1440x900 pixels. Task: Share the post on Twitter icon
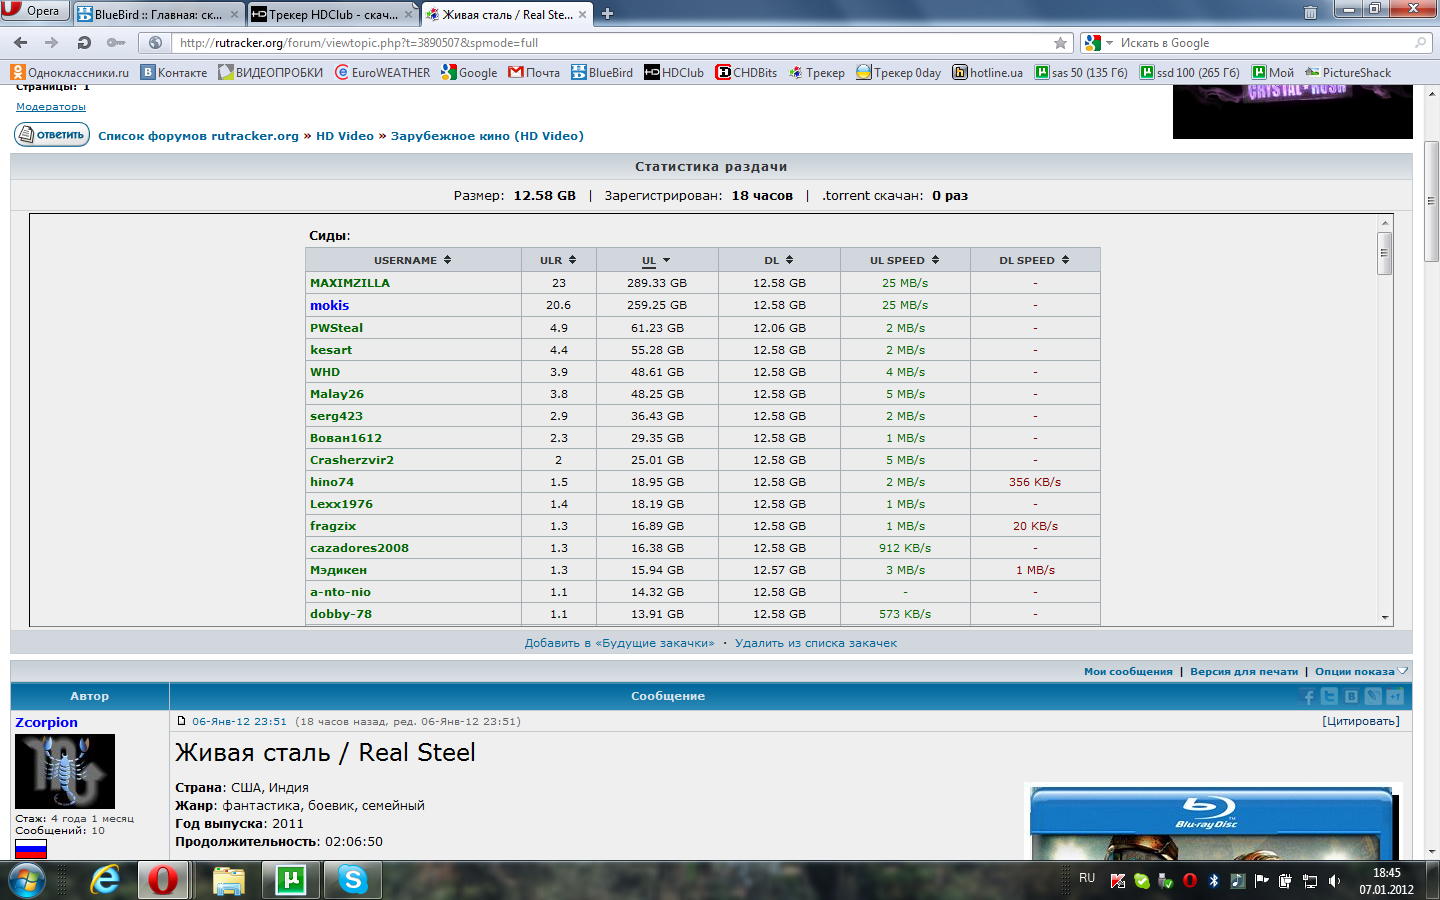click(1329, 696)
